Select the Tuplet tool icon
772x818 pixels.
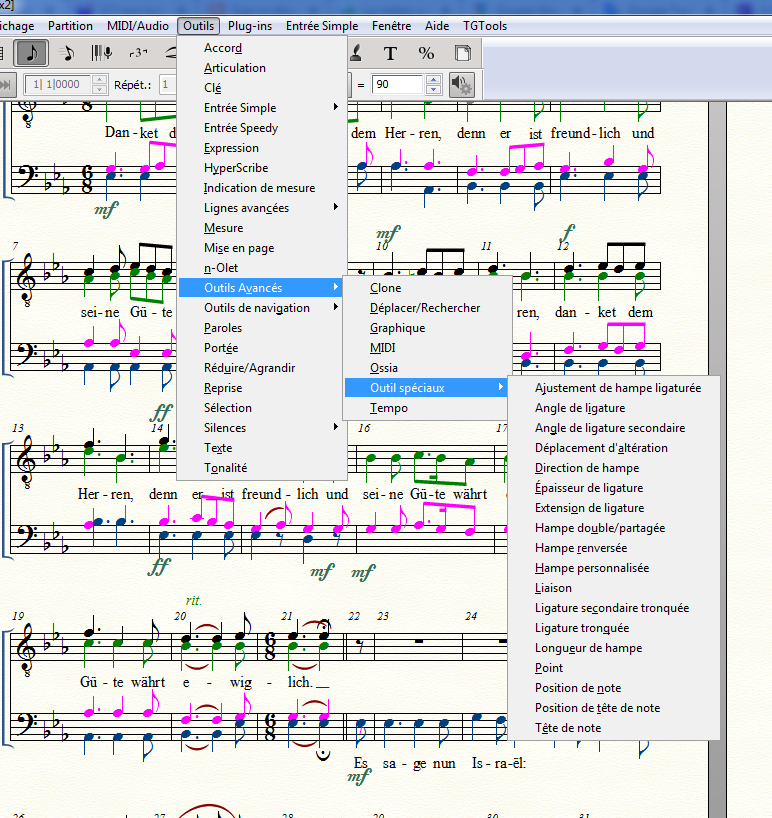[x=137, y=53]
